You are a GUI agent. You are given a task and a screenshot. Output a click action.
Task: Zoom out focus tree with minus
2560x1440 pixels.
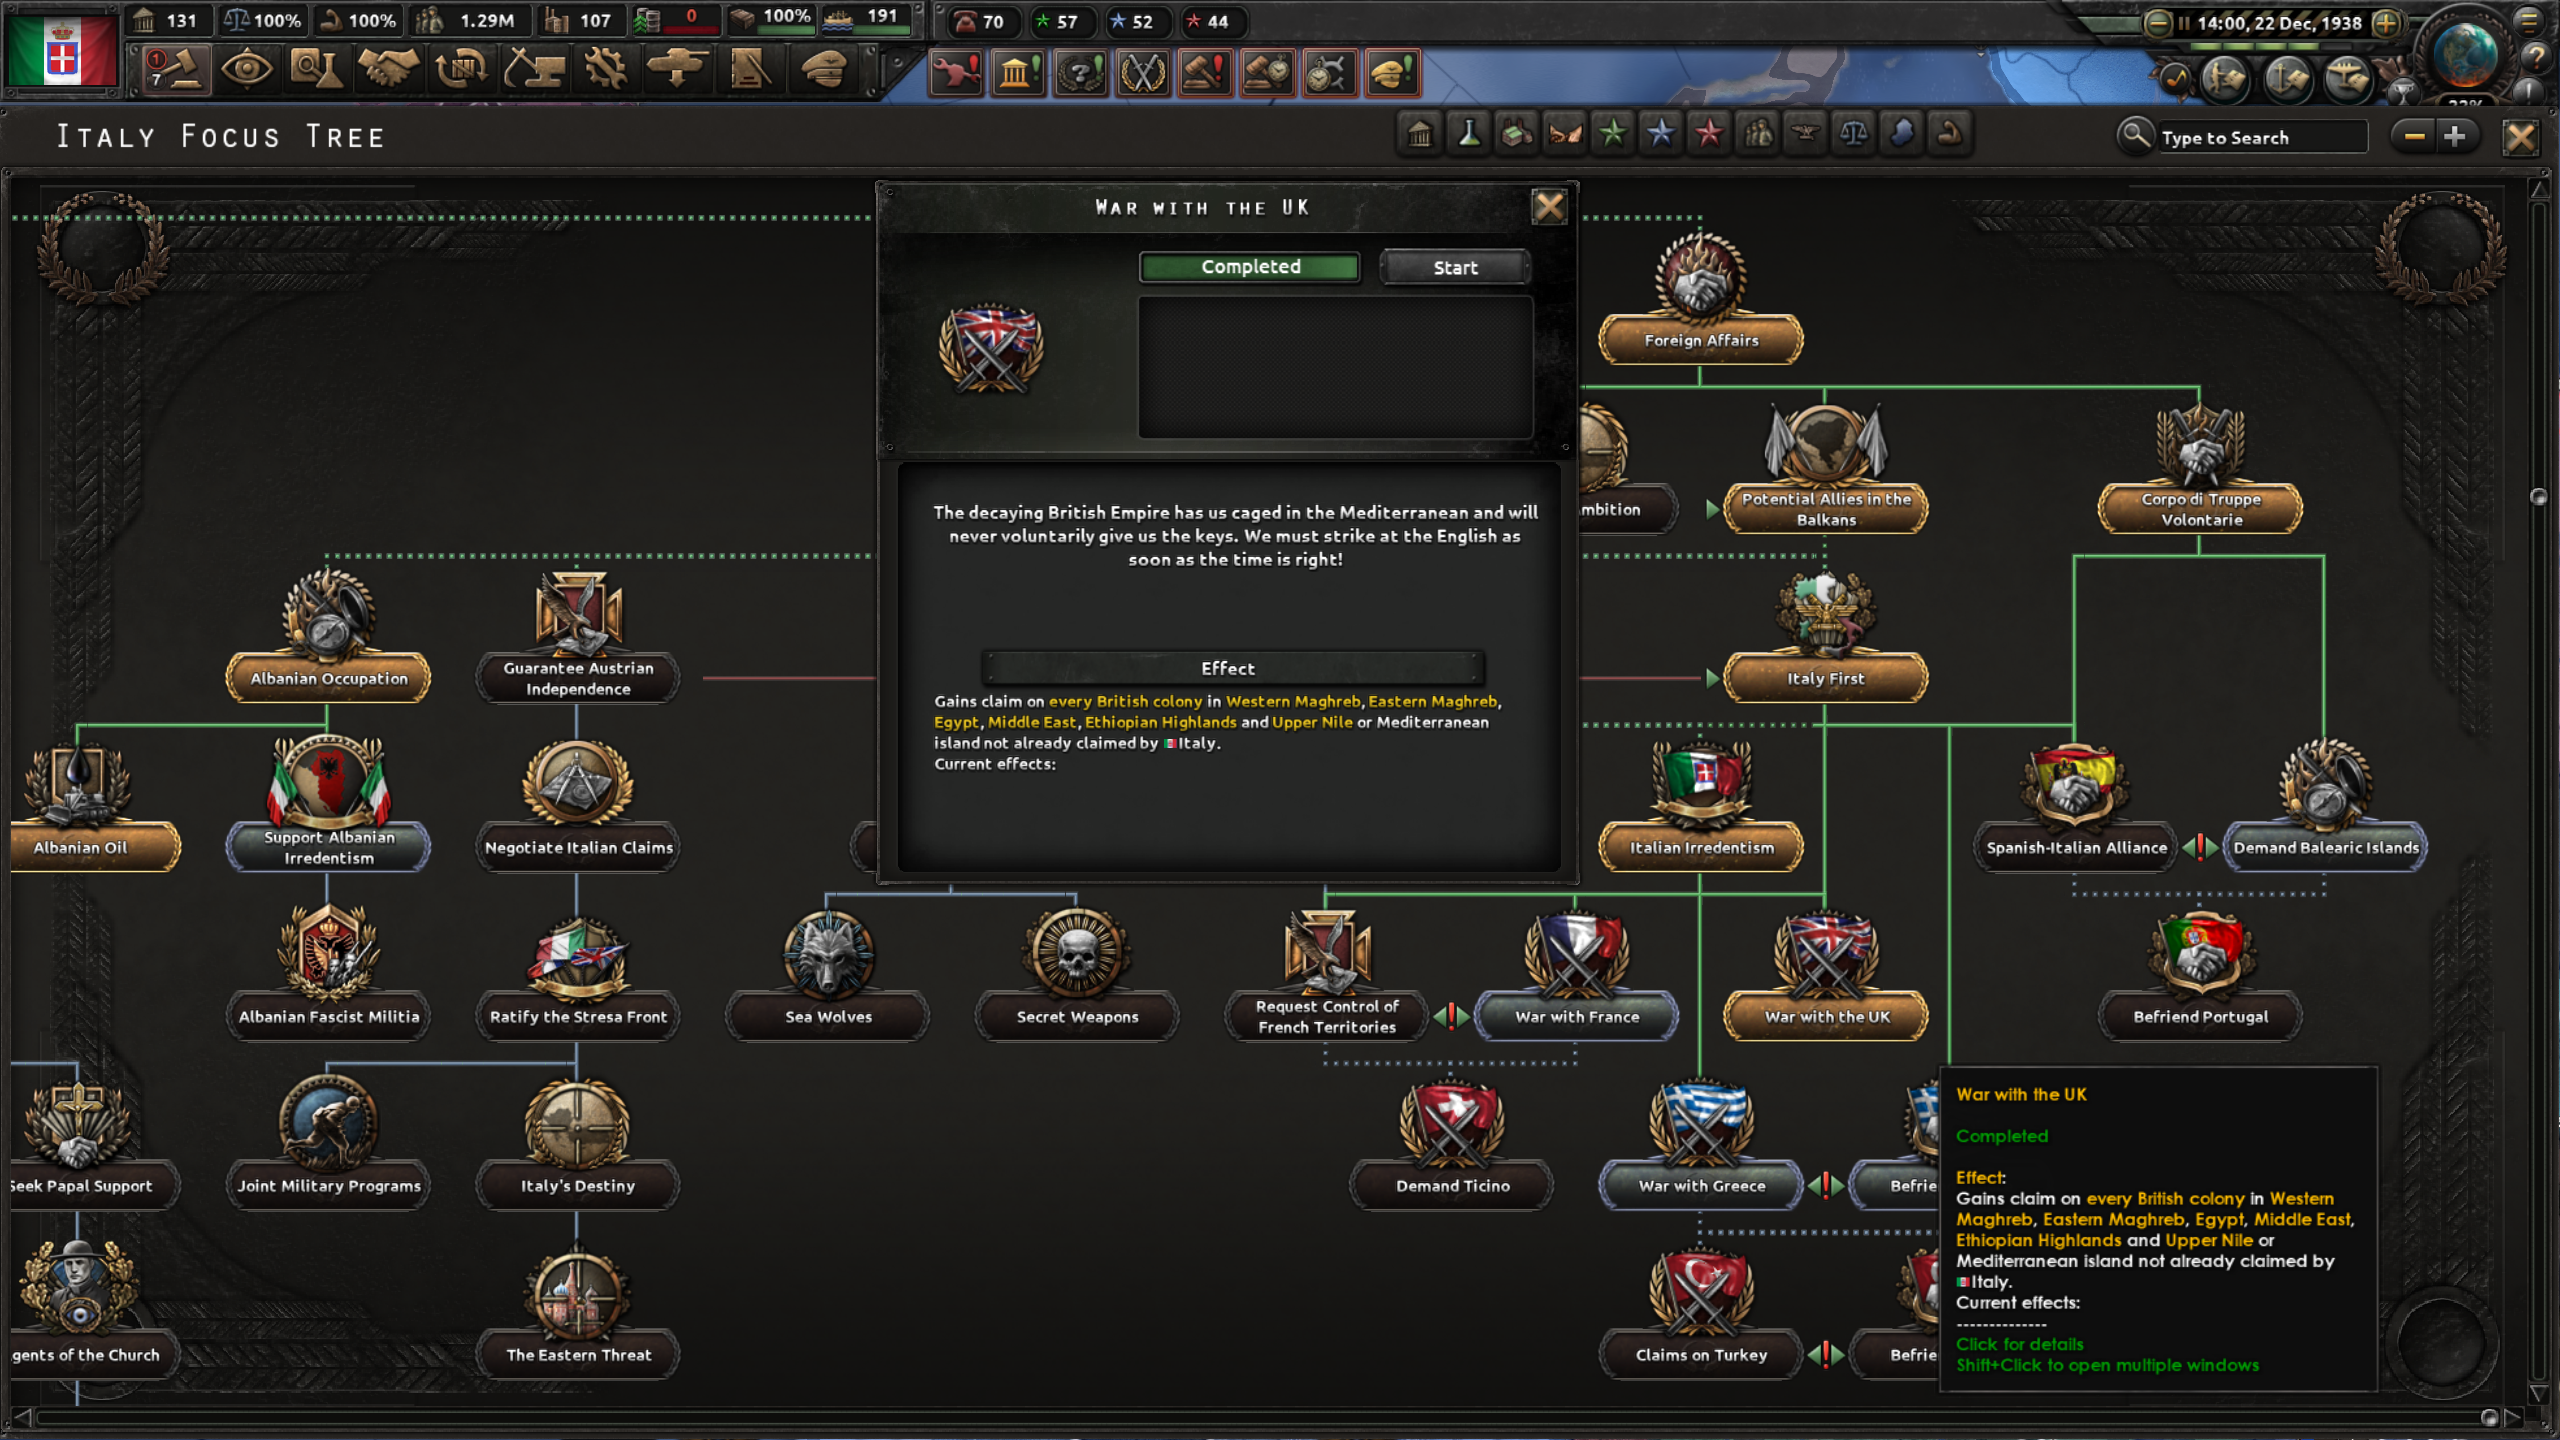(x=2414, y=136)
